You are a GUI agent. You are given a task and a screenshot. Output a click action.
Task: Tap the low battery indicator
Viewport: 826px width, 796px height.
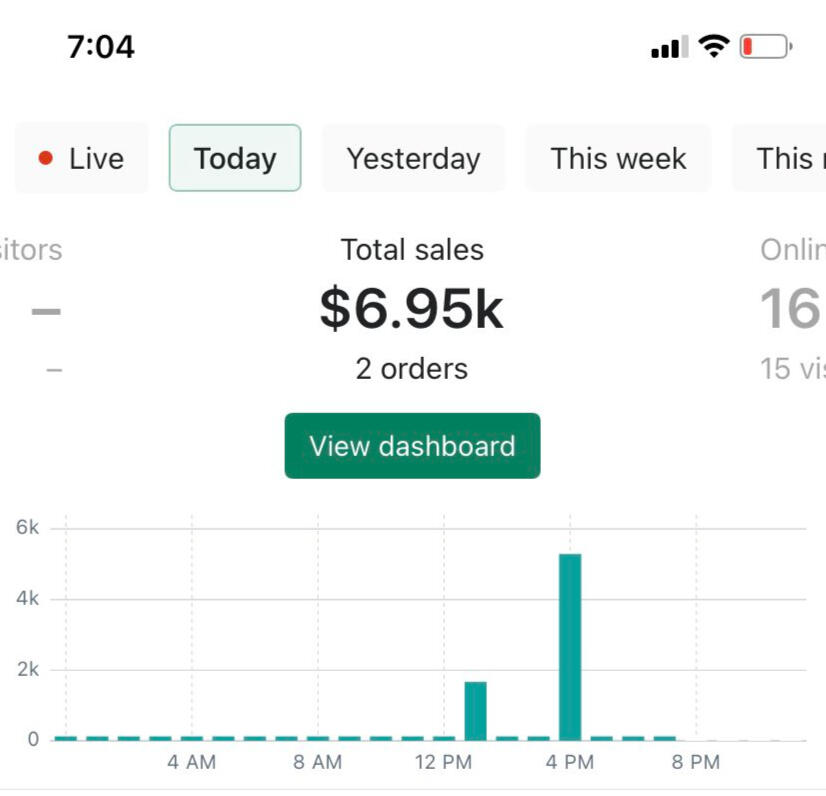point(765,46)
